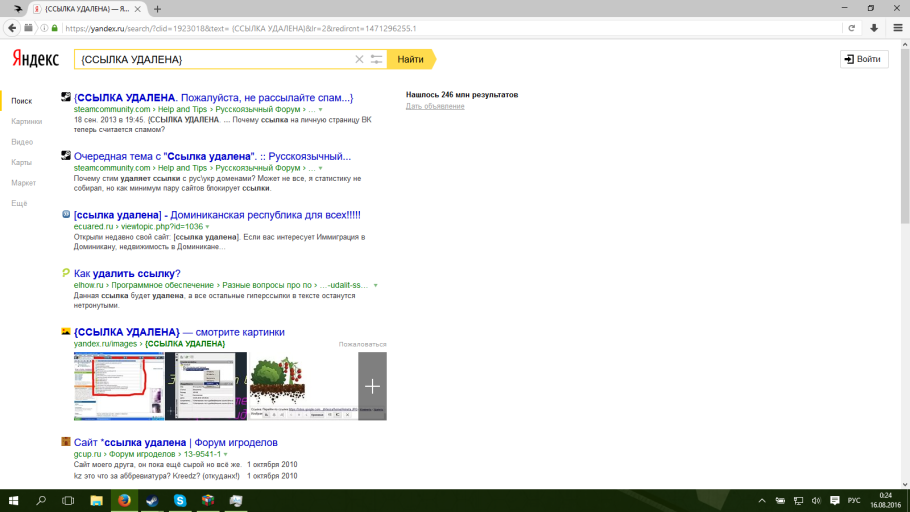The height and width of the screenshot is (512, 910).
Task: Switch to the Картинки search section
Action: (x=27, y=121)
